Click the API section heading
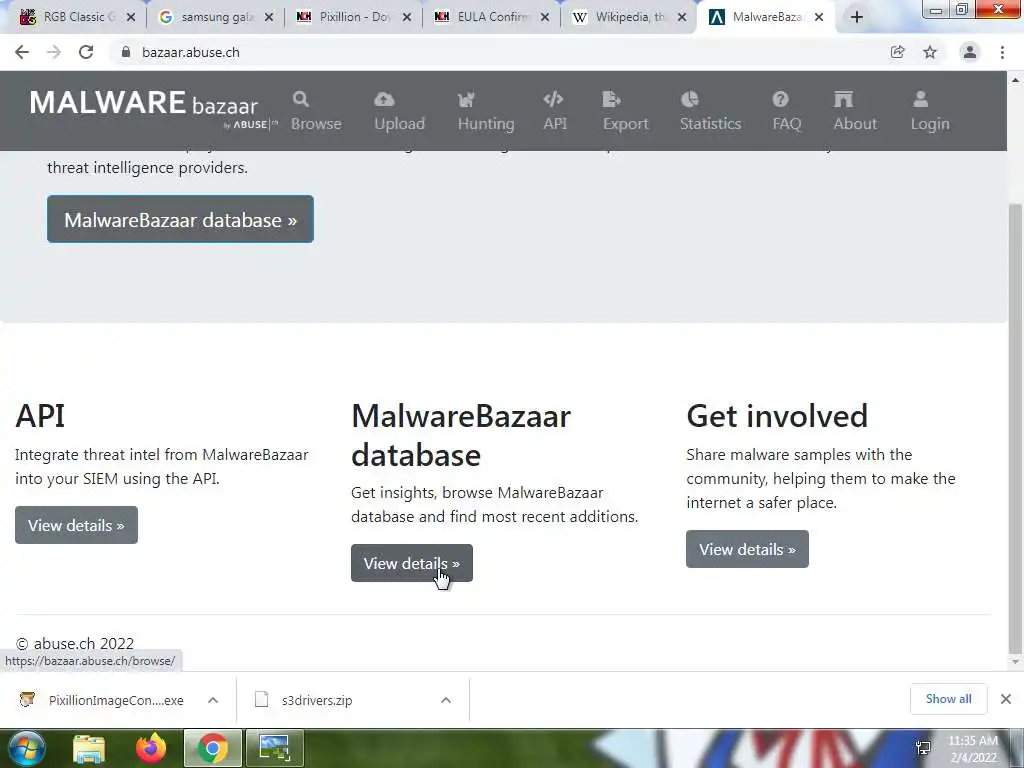Image resolution: width=1024 pixels, height=768 pixels. click(40, 416)
